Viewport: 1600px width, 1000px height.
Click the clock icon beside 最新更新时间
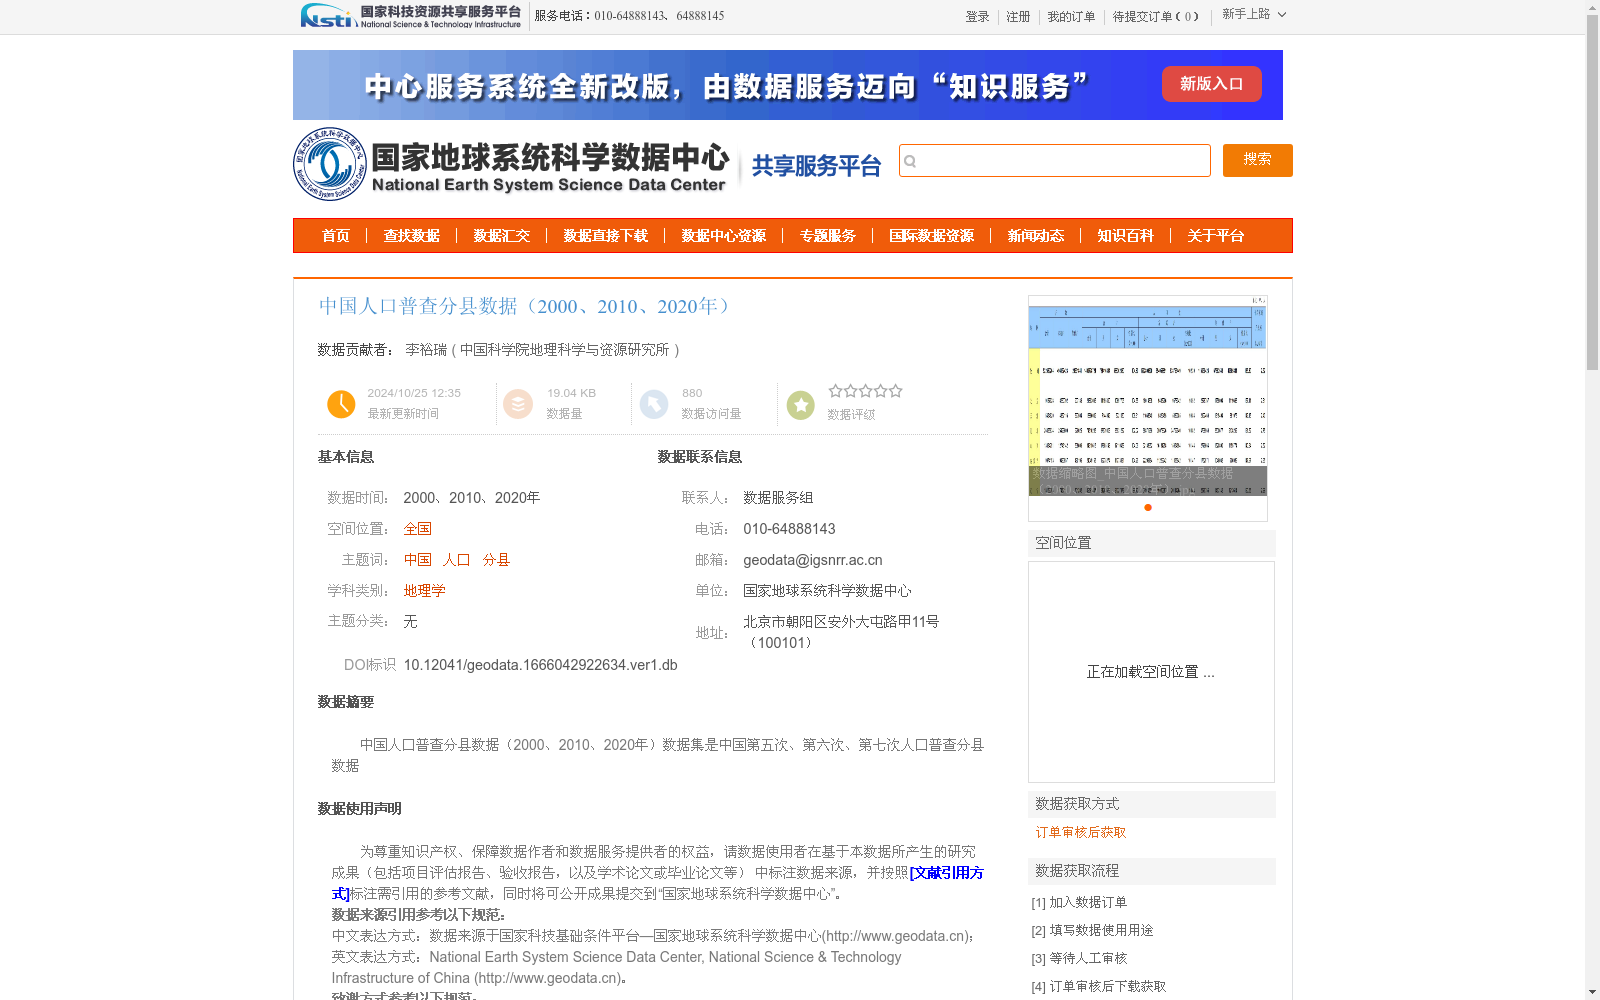coord(341,404)
